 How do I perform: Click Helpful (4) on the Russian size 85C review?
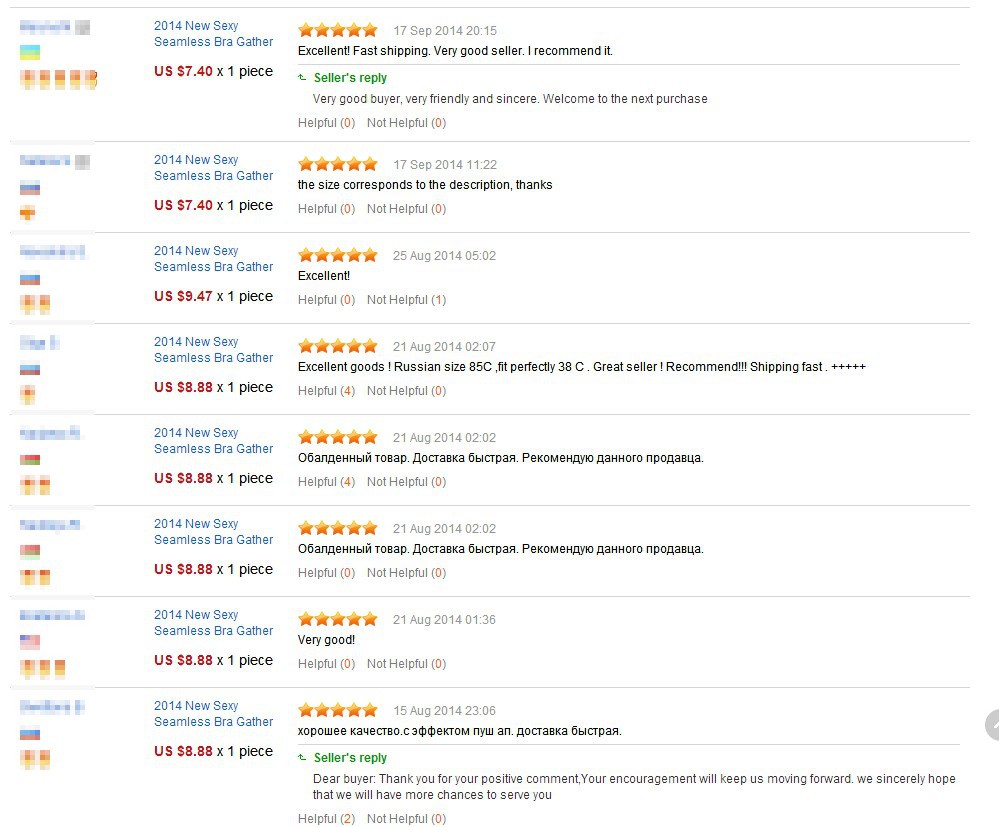[x=326, y=391]
